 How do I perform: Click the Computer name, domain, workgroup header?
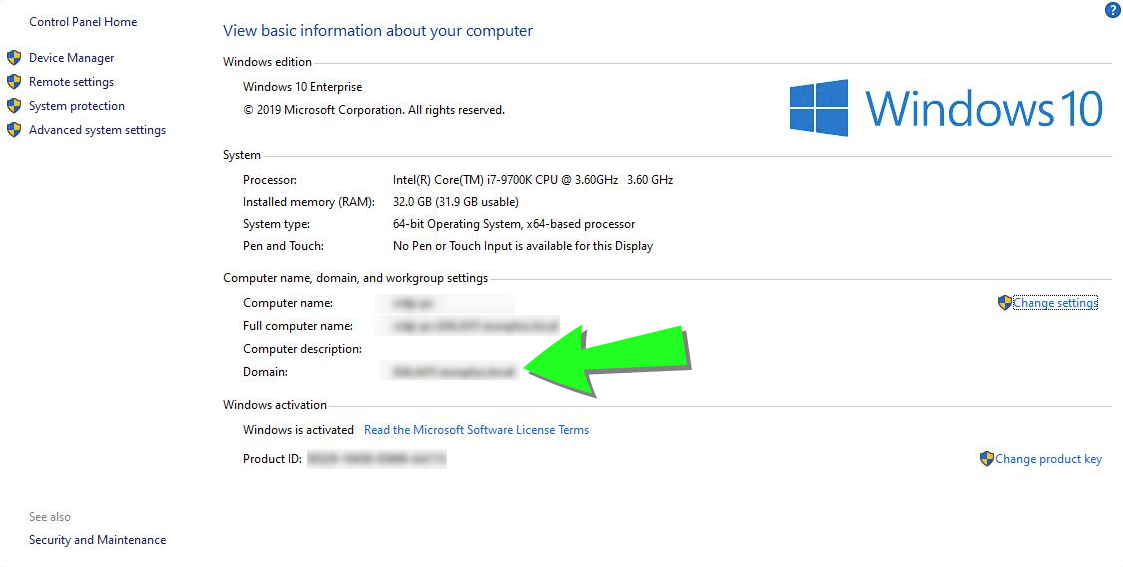point(355,278)
